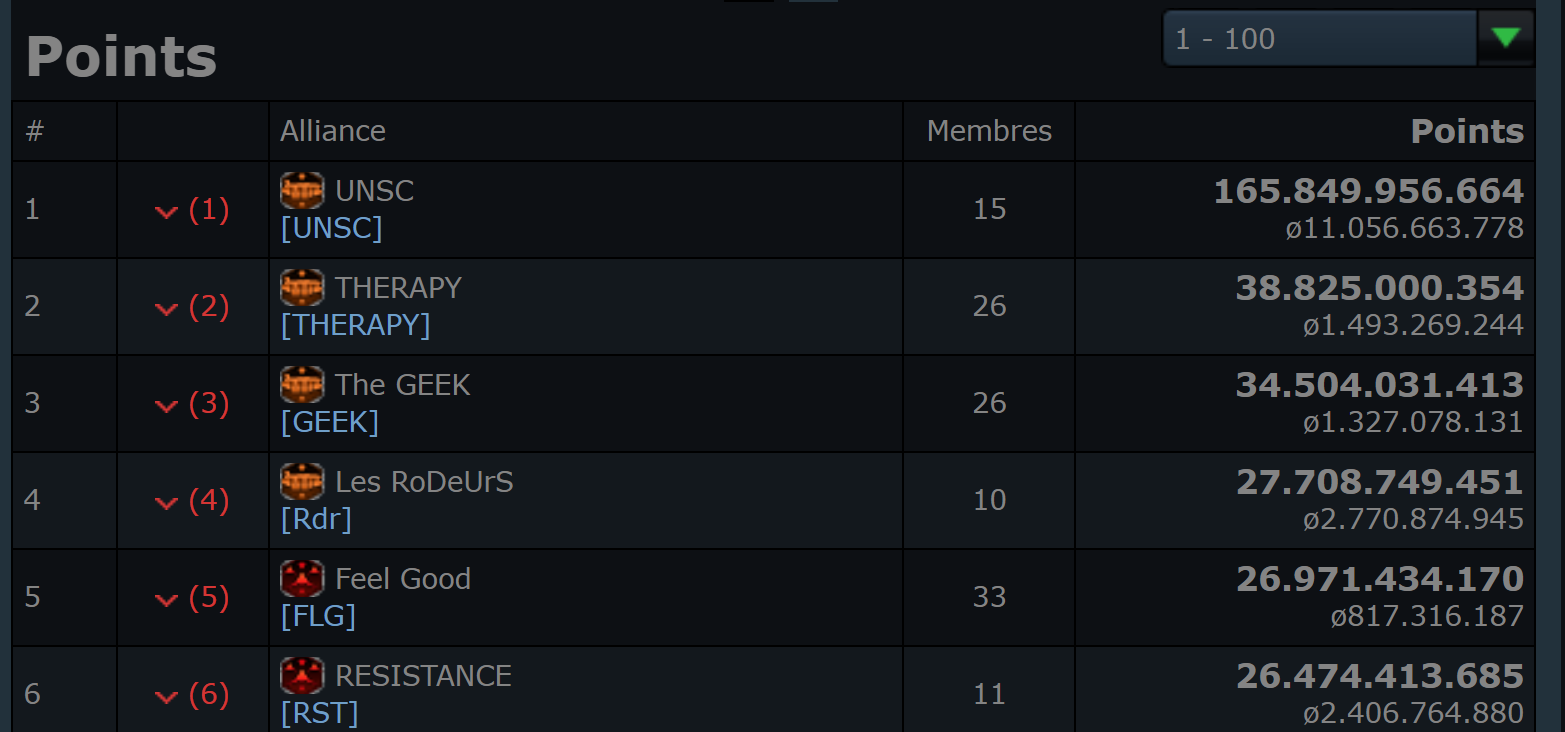1565x732 pixels.
Task: Click the green dropdown arrow button
Action: pyautogui.click(x=1505, y=39)
